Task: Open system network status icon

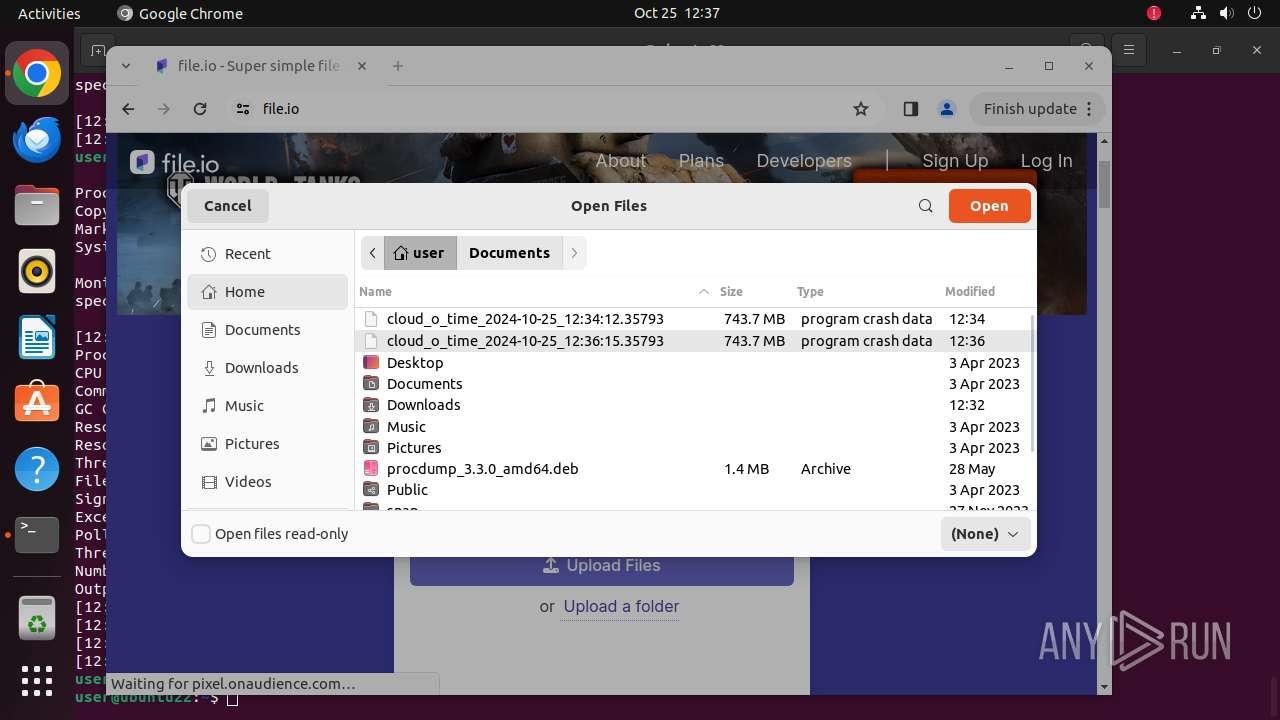Action: click(1198, 13)
